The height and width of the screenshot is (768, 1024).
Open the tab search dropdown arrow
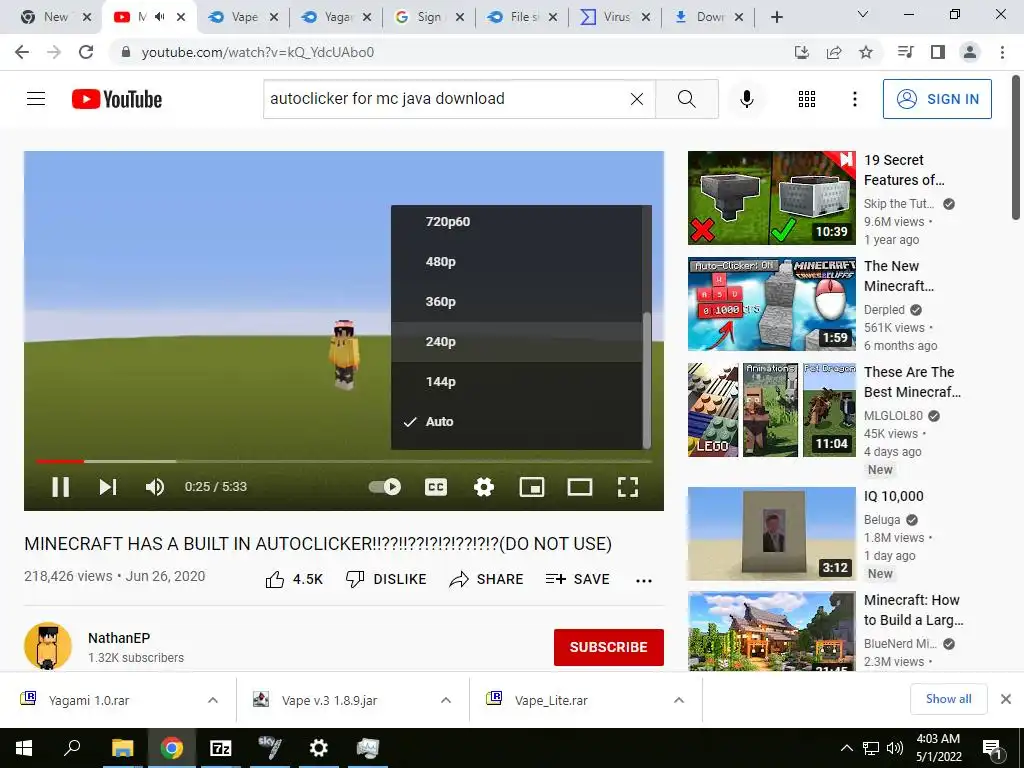pos(863,14)
